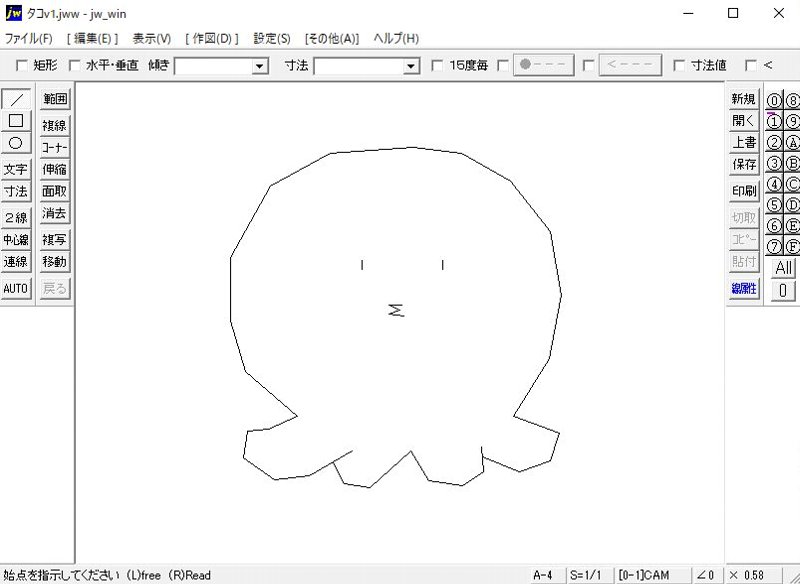Open the ファイル(F) menu

[29, 38]
